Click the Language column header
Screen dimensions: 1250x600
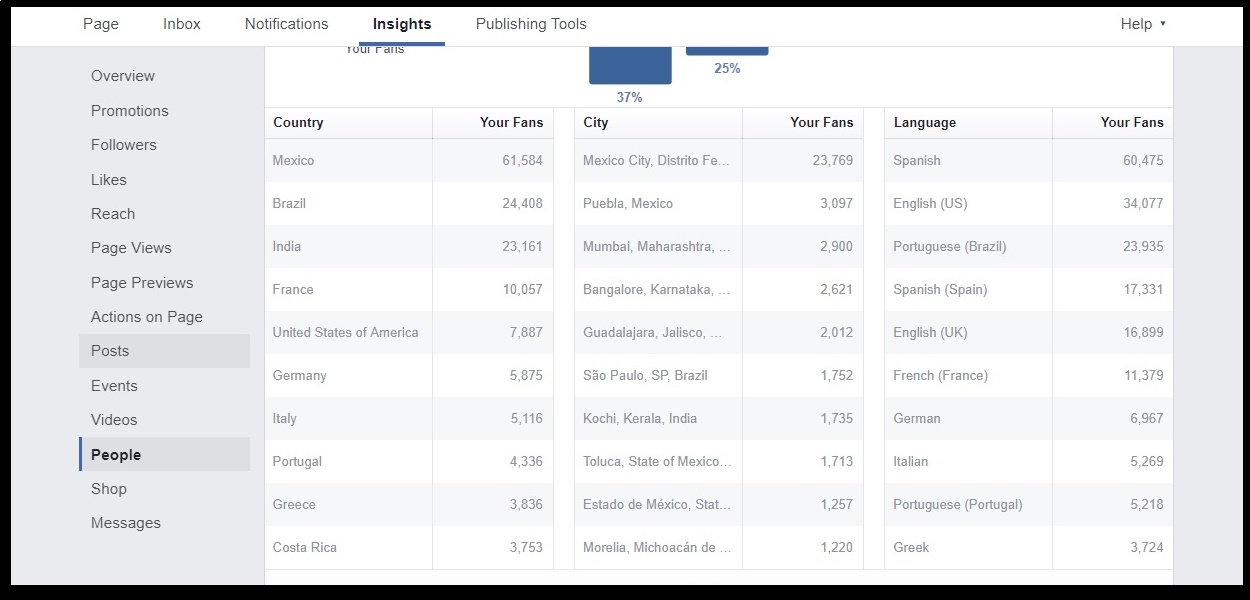(968, 123)
